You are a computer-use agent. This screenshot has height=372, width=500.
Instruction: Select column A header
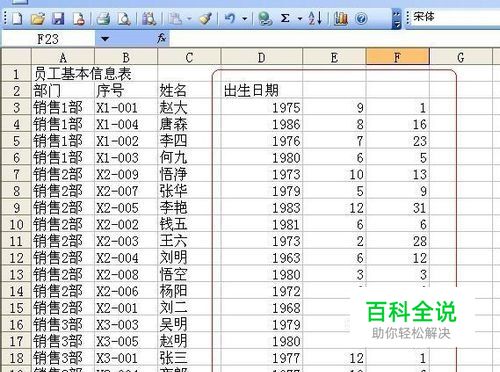[x=63, y=57]
